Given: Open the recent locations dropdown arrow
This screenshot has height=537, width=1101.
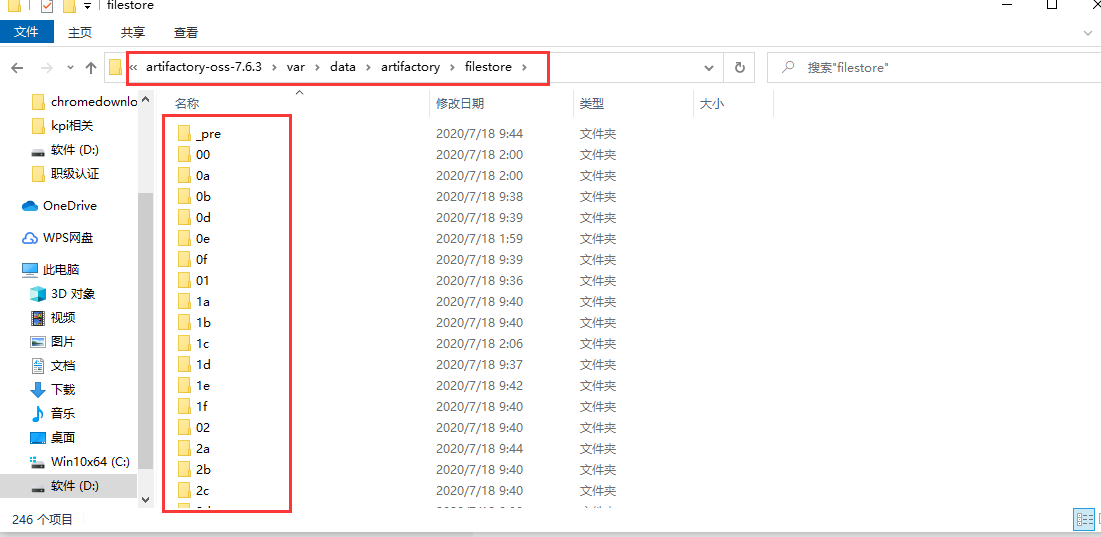Looking at the screenshot, I should coord(70,68).
